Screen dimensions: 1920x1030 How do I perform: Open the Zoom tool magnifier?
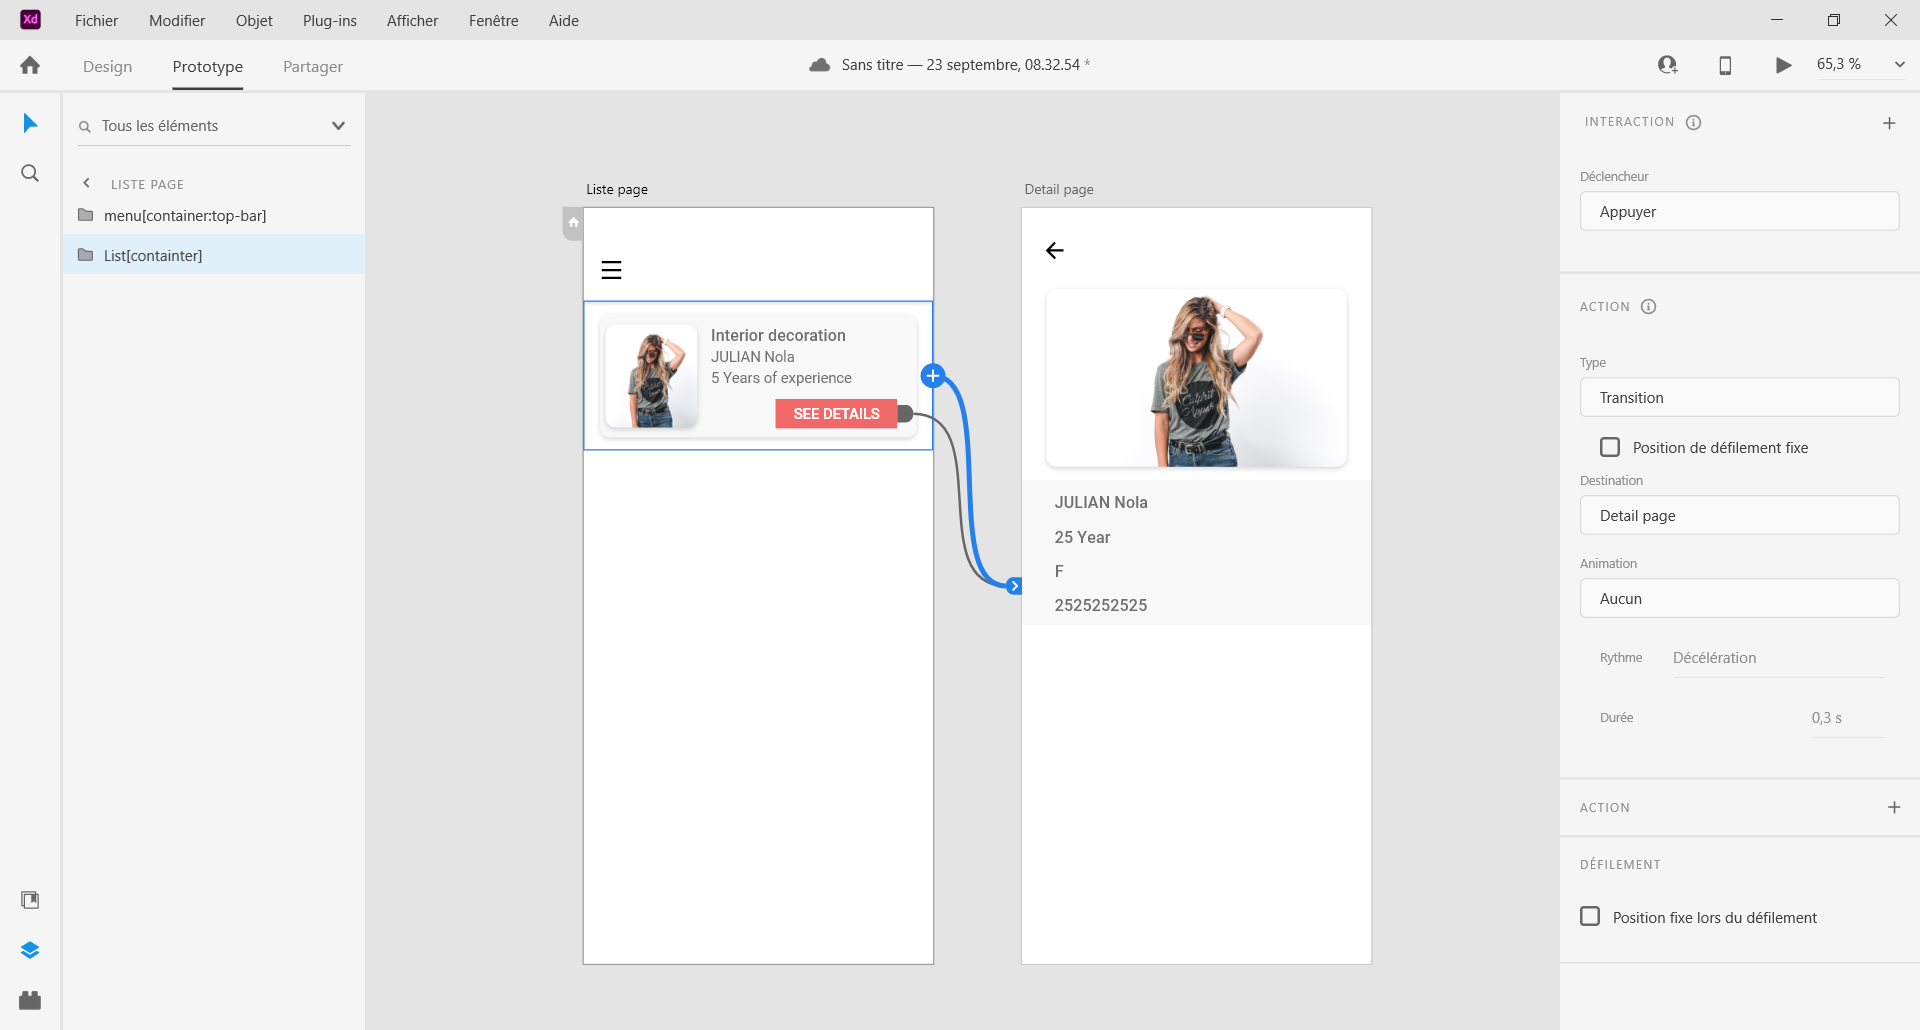(x=30, y=173)
